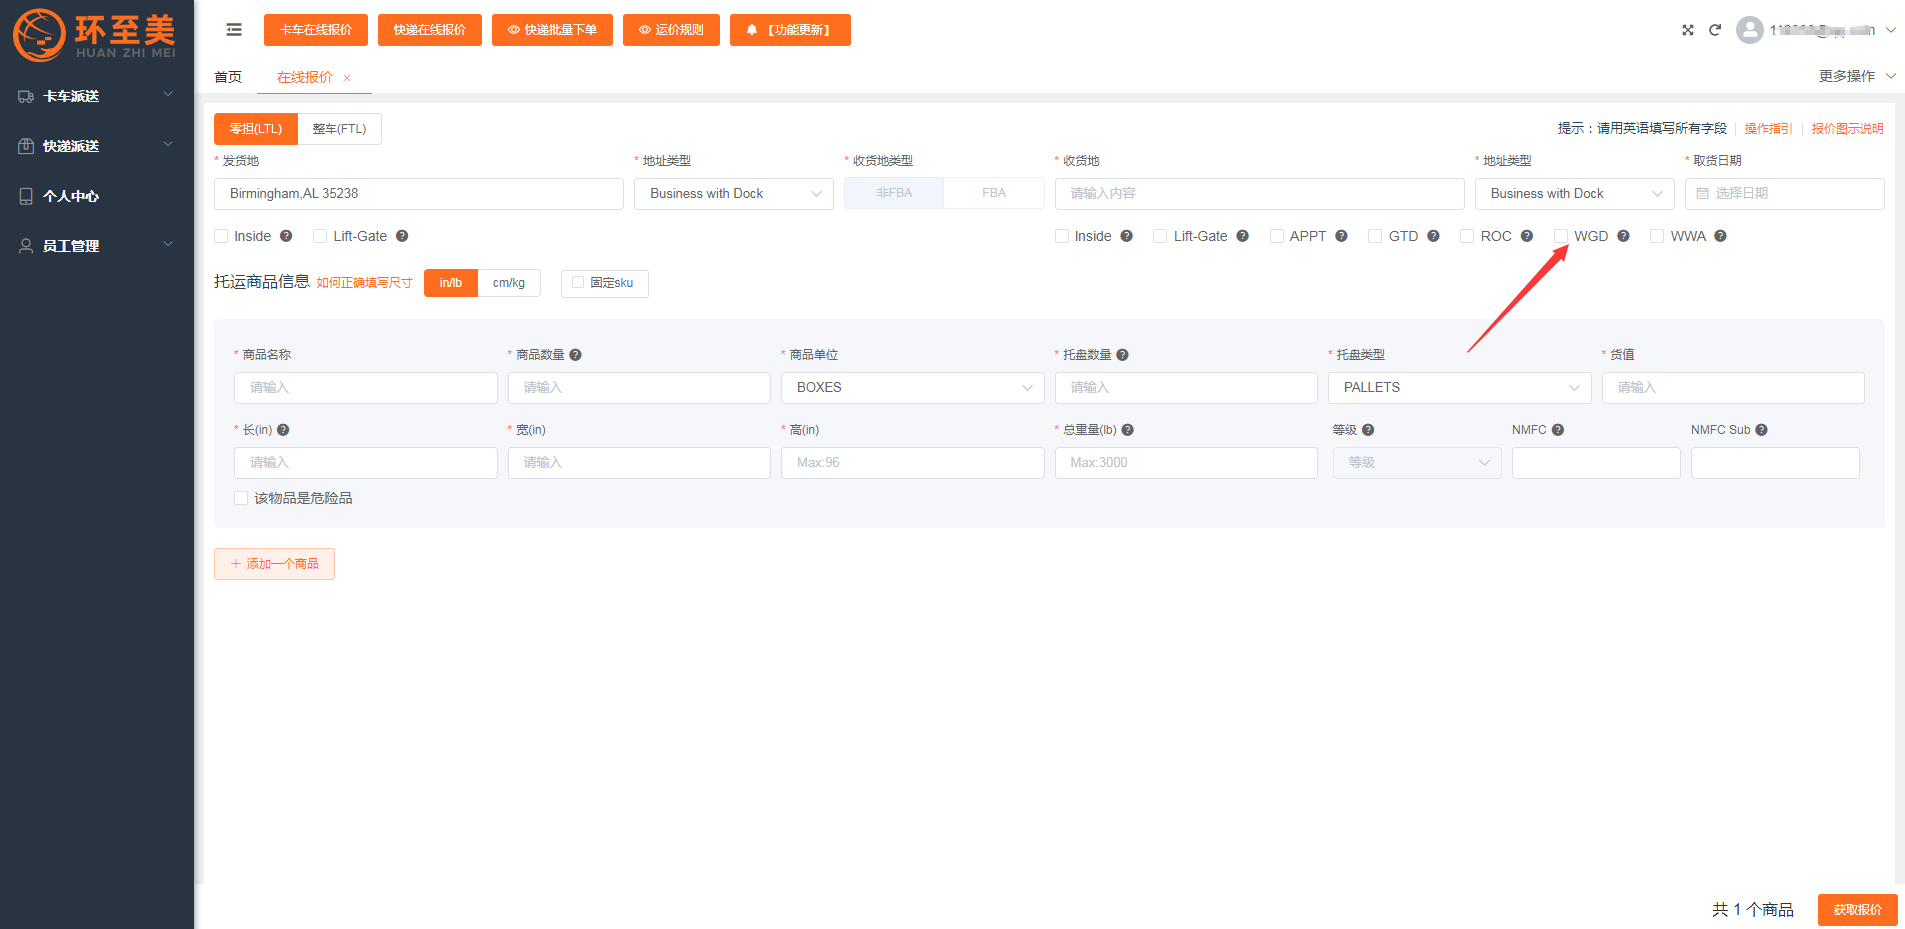
Task: Open the 商品单位 BOXES dropdown
Action: 912,388
